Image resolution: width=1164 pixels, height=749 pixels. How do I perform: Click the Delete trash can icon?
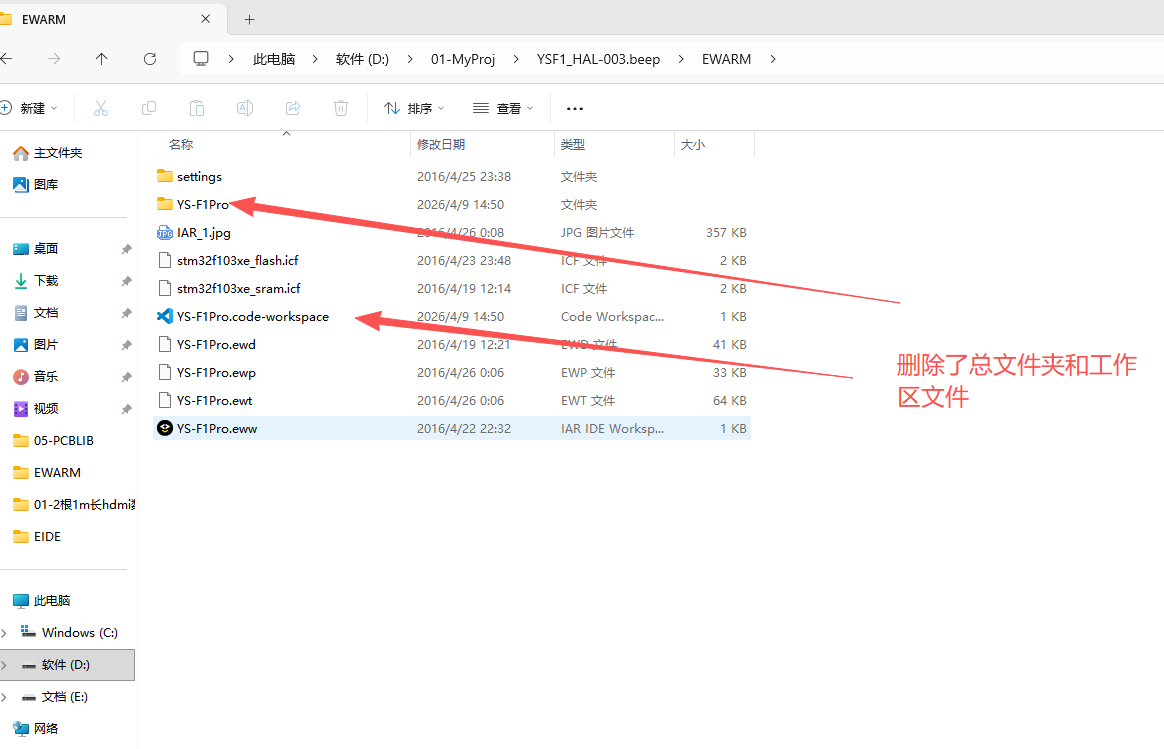pos(341,108)
